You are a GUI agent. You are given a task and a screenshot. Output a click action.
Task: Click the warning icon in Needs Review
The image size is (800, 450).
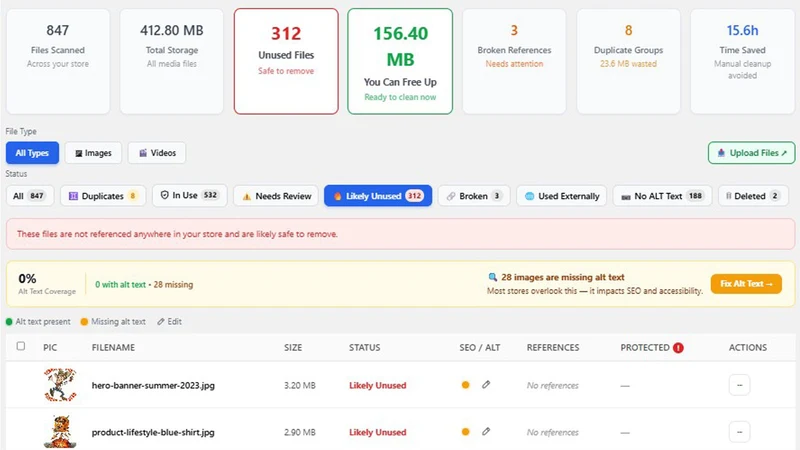[x=246, y=196]
